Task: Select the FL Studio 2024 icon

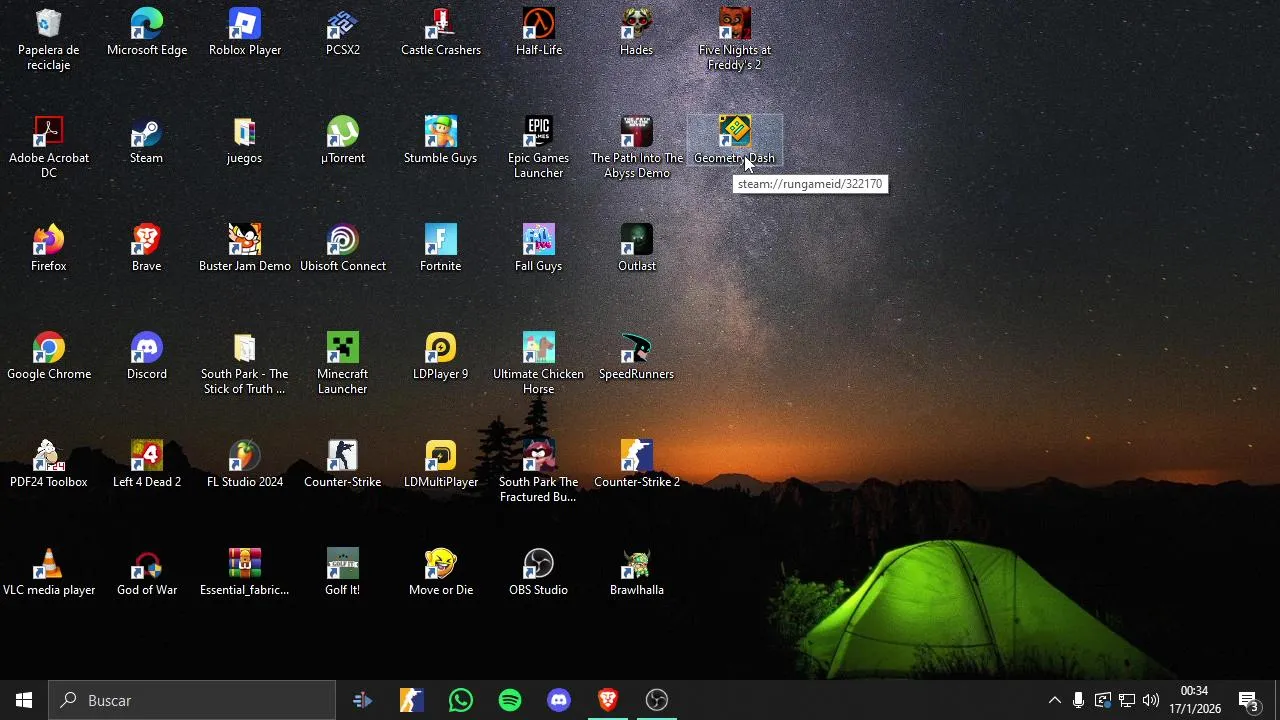Action: point(244,465)
